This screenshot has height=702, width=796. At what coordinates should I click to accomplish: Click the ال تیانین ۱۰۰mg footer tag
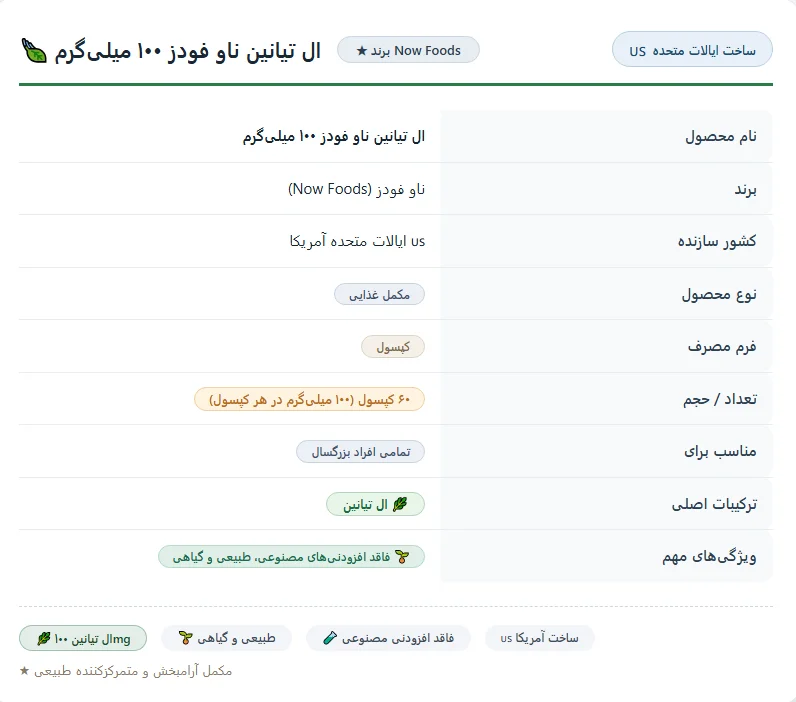(83, 638)
